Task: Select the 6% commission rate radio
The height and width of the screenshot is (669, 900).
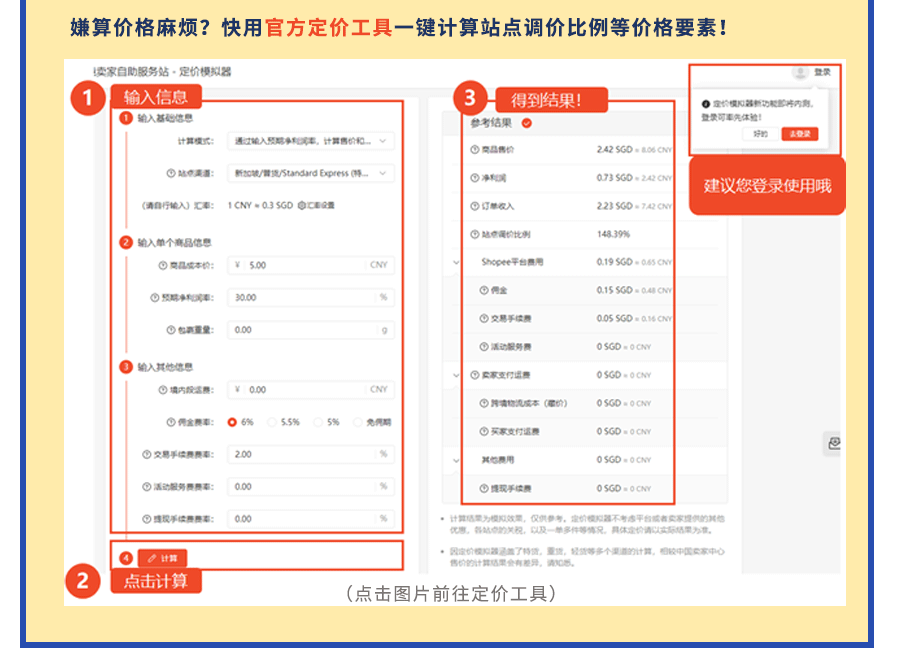Action: coord(233,422)
